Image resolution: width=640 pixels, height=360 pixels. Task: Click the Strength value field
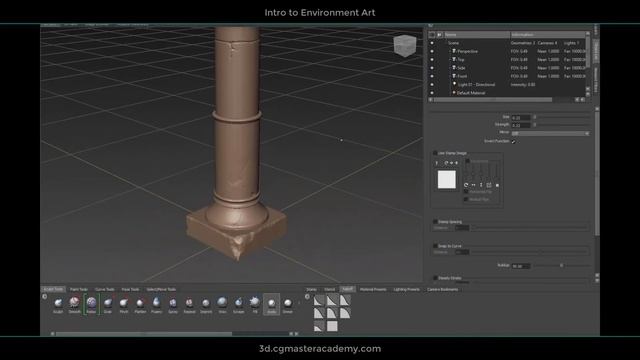(521, 125)
